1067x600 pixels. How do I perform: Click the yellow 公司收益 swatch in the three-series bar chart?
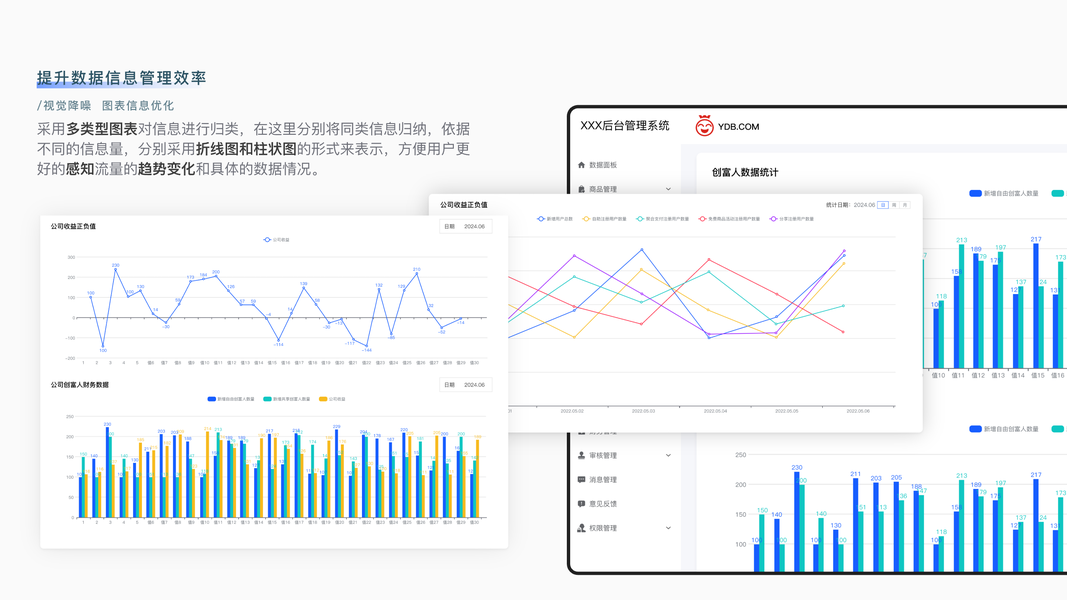point(323,399)
